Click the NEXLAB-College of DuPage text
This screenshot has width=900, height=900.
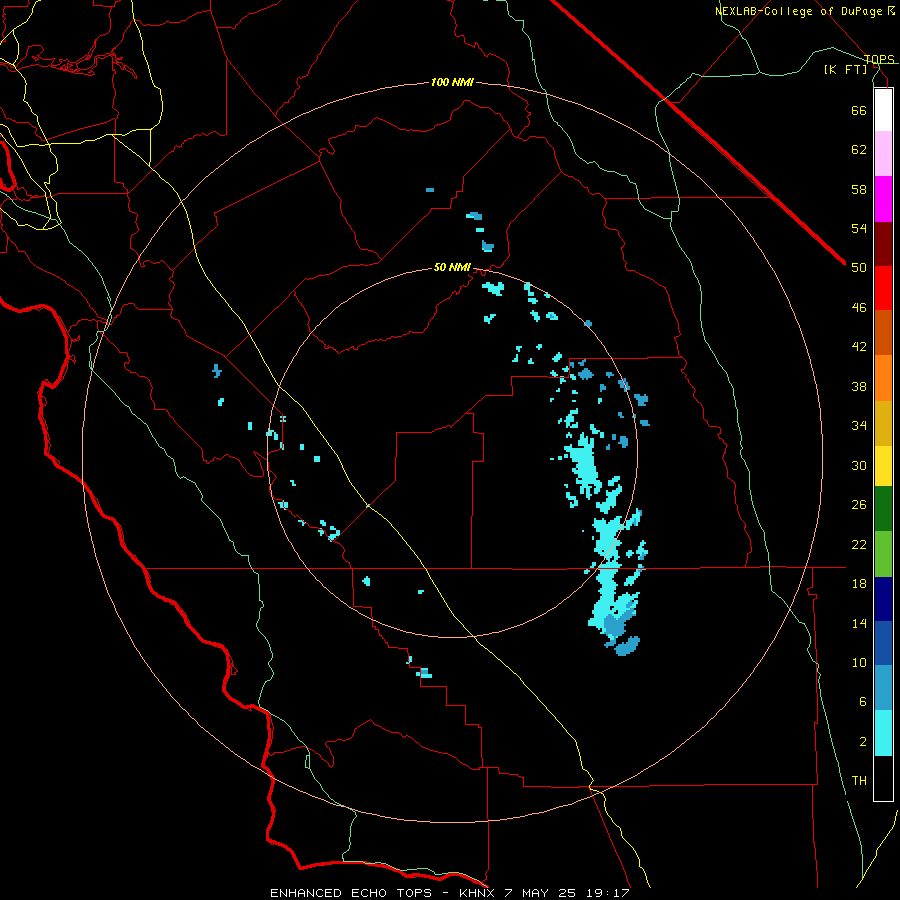[x=801, y=11]
